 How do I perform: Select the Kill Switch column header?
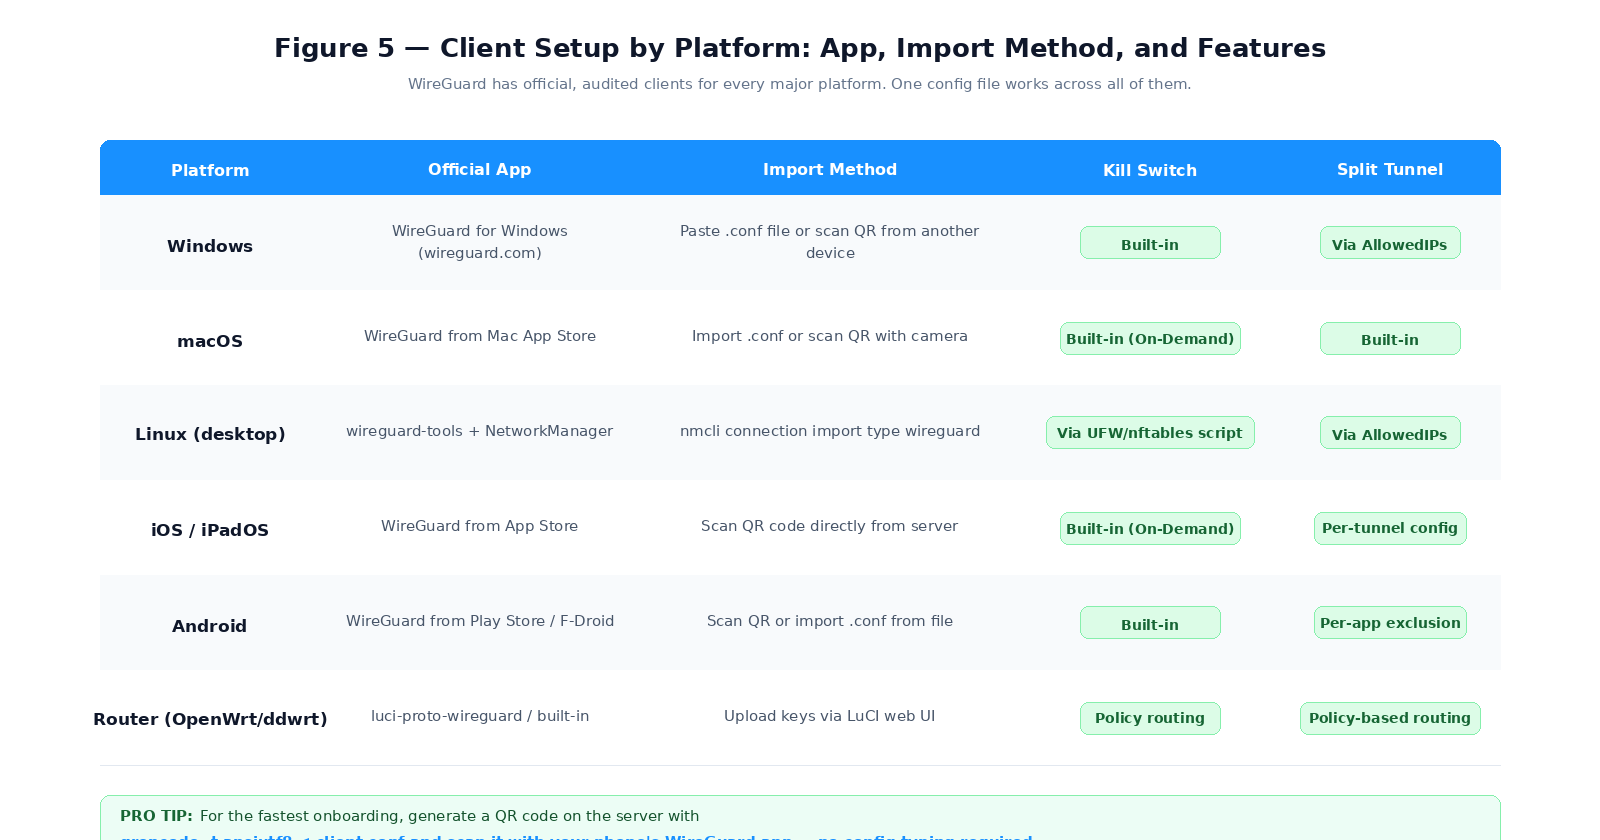pos(1150,170)
